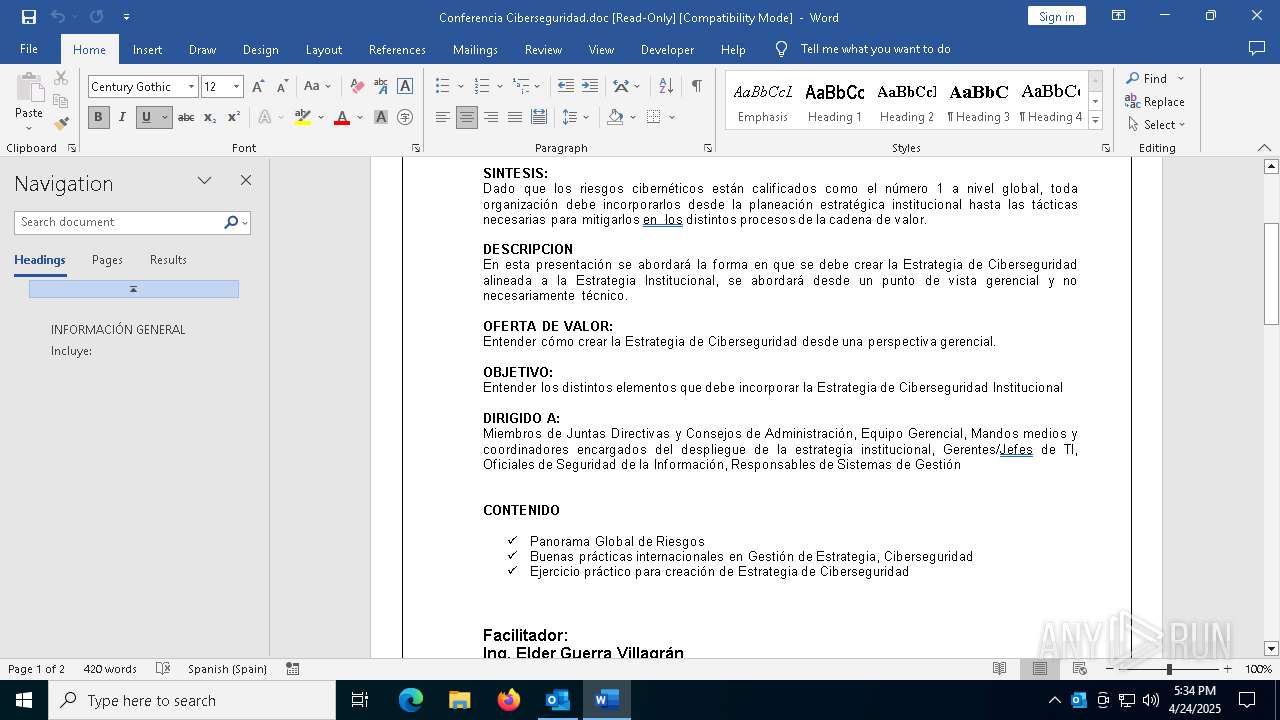Expand Styles gallery more arrow
This screenshot has height=720, width=1280.
click(x=1096, y=122)
